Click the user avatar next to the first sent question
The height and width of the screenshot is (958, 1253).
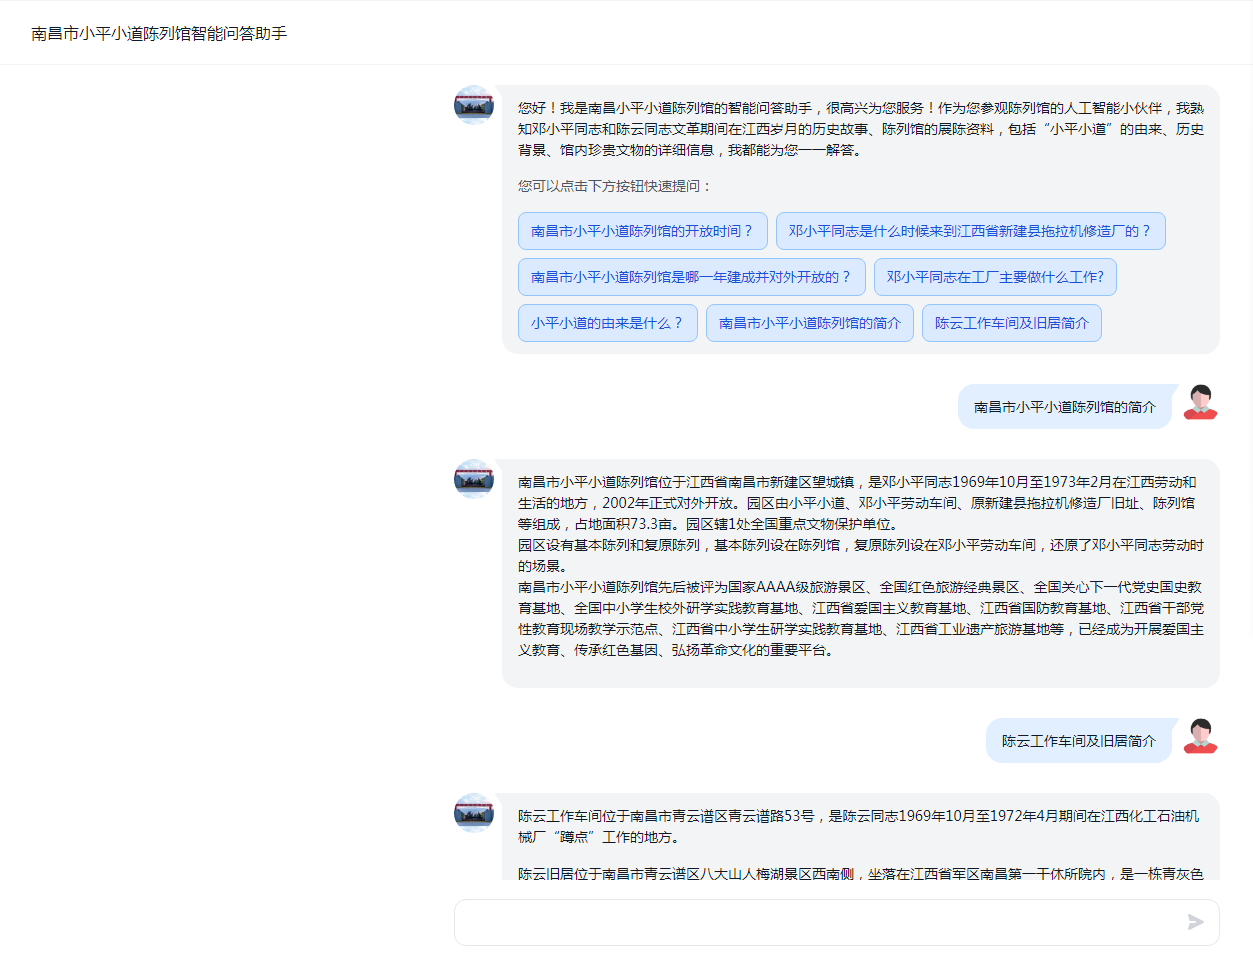pyautogui.click(x=1200, y=402)
